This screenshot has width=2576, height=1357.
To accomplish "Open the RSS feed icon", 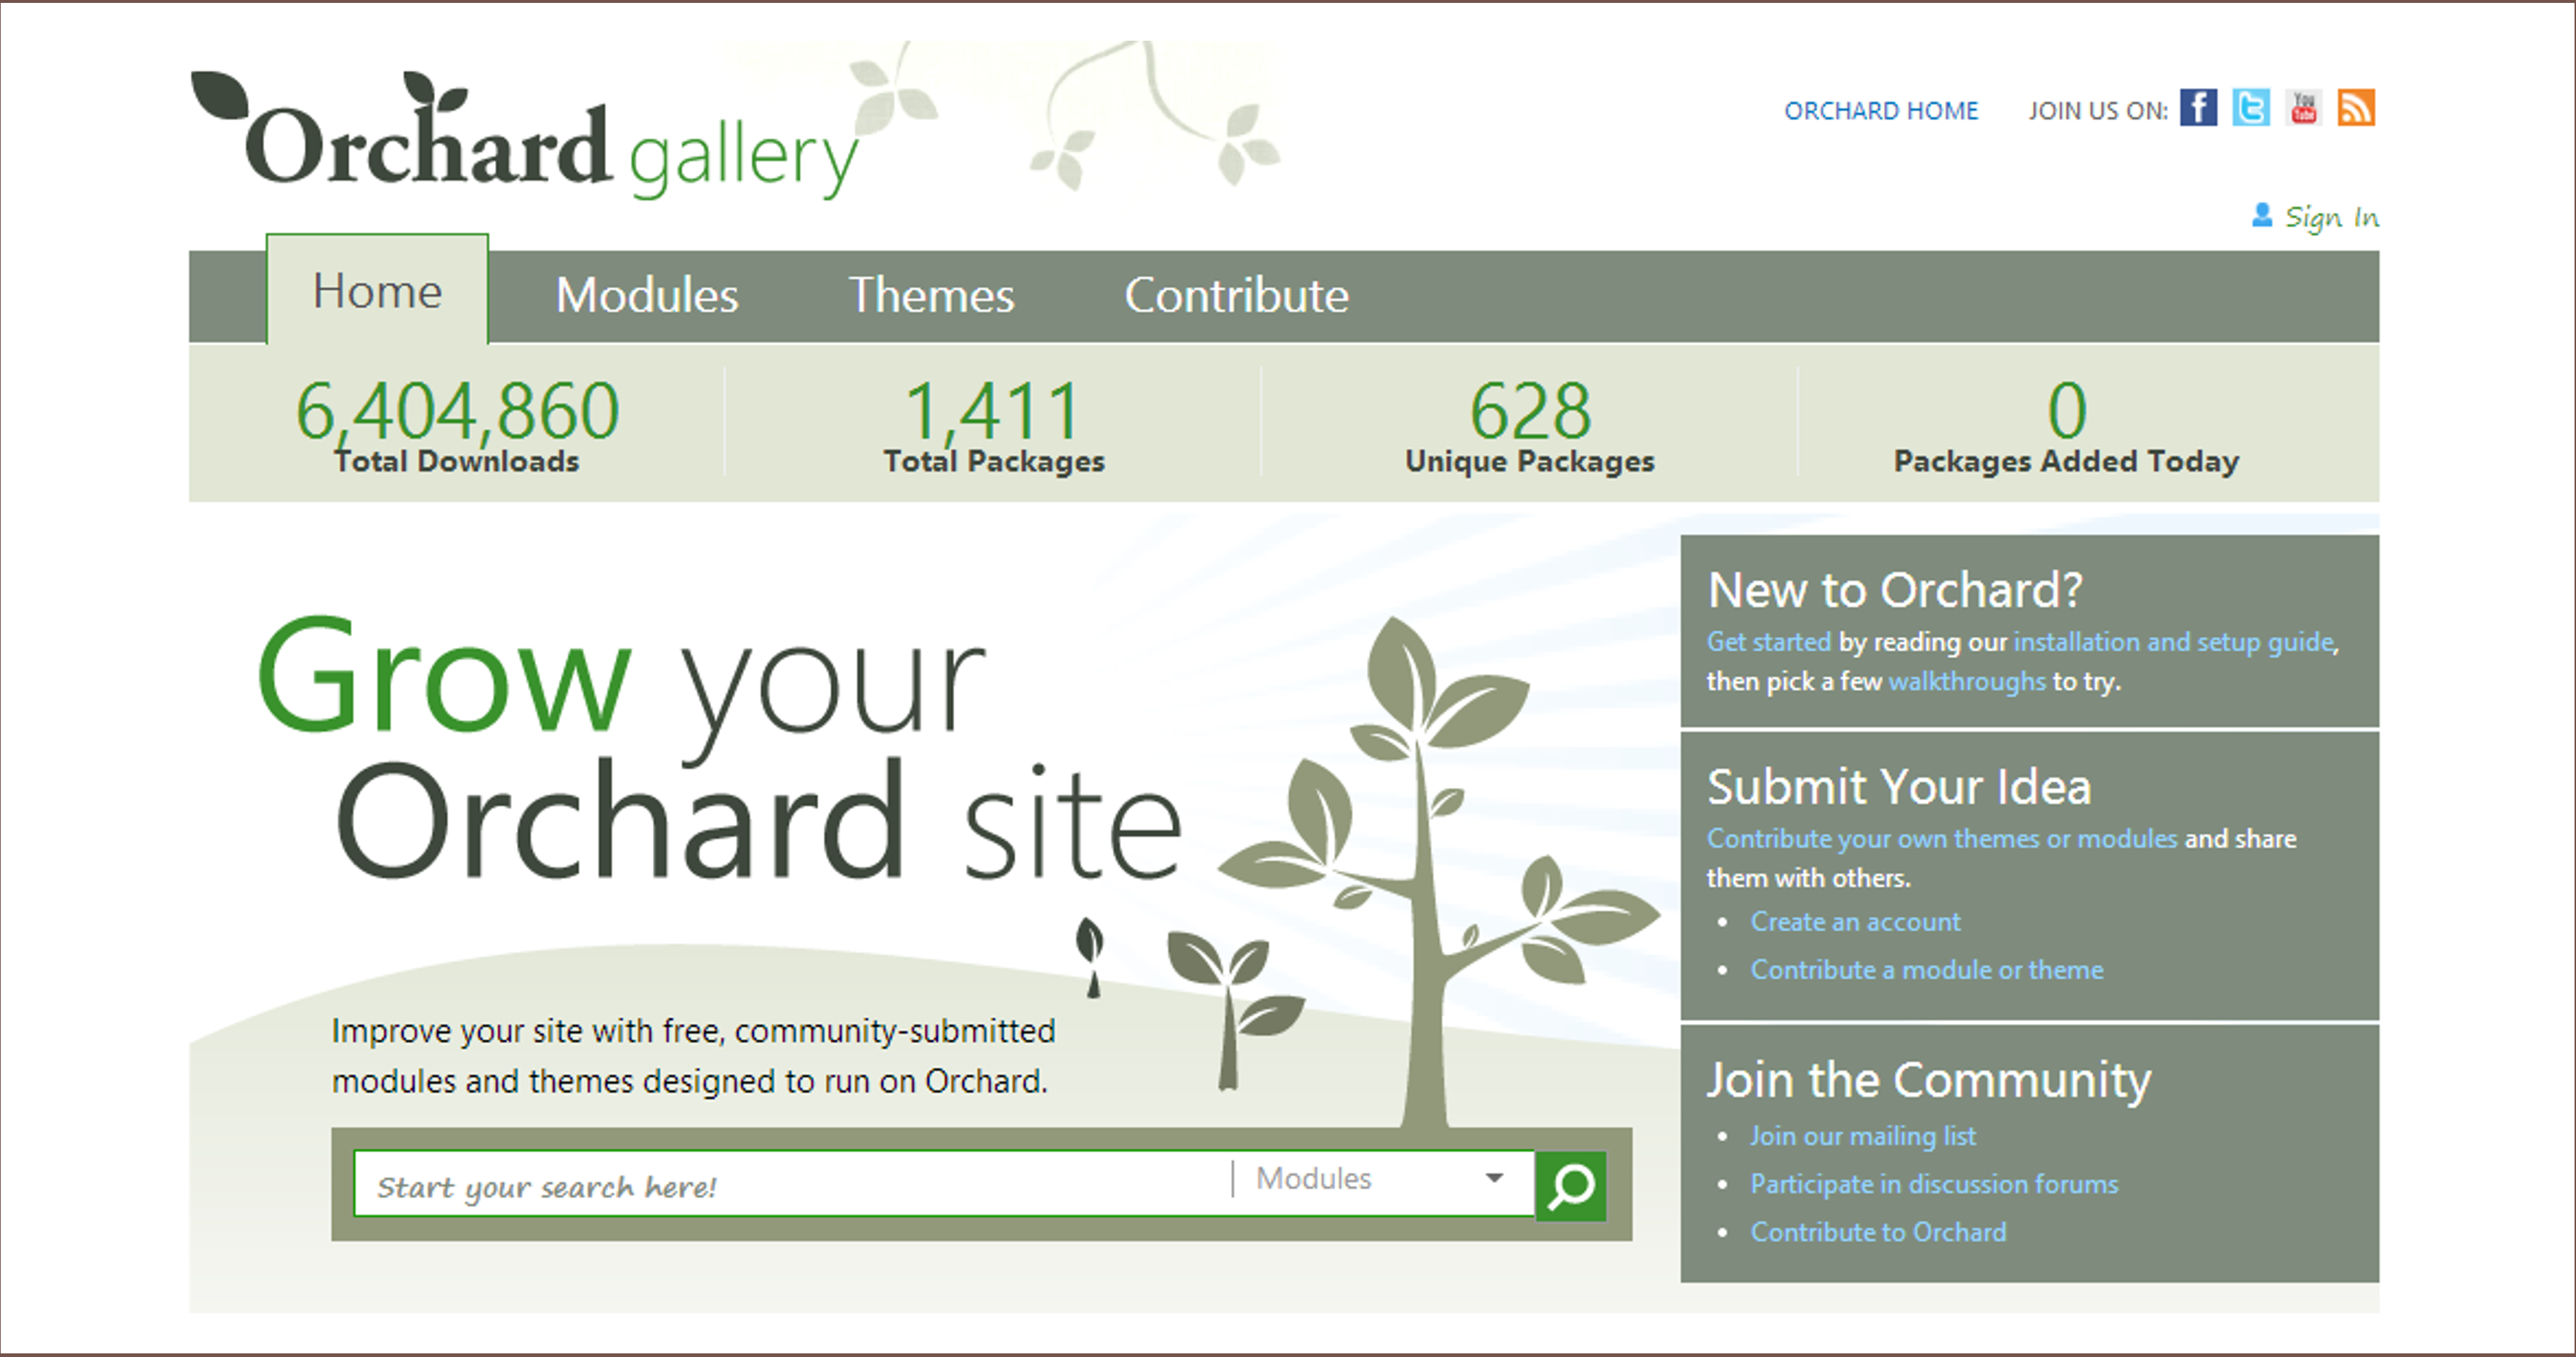I will point(2356,108).
